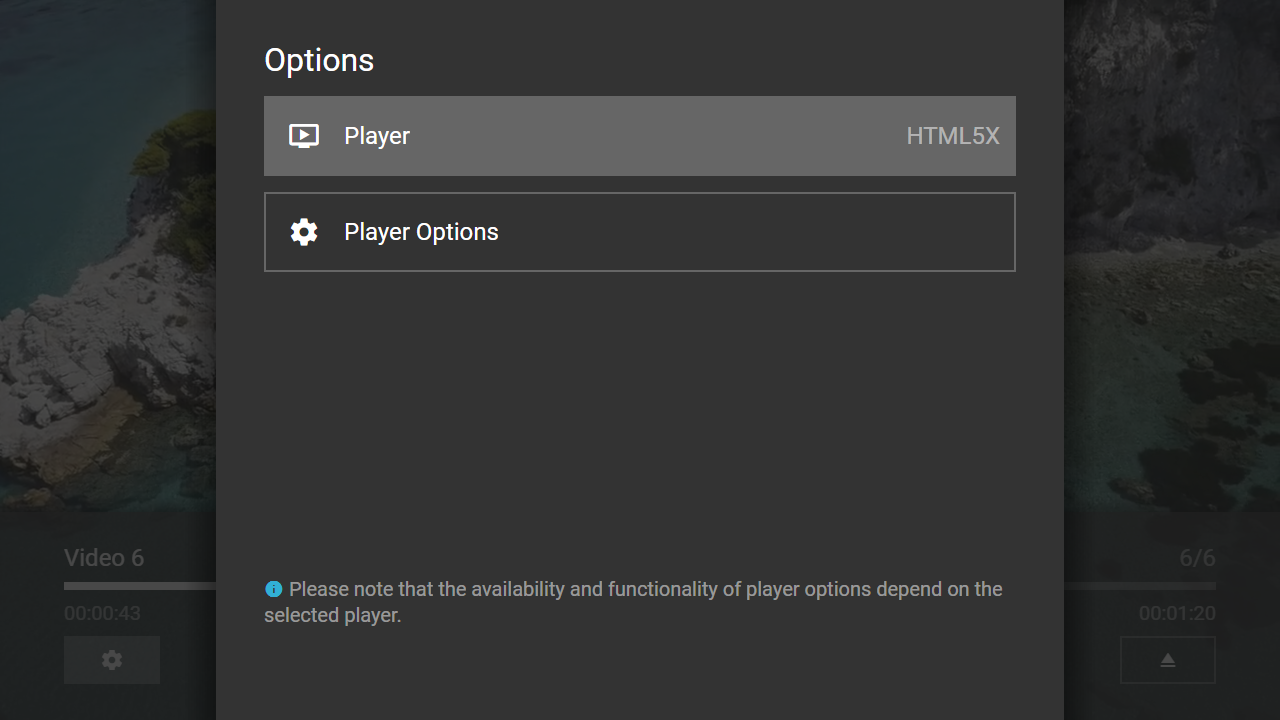Click the note about player option availability
Viewport: 1280px width, 720px height.
(x=640, y=602)
